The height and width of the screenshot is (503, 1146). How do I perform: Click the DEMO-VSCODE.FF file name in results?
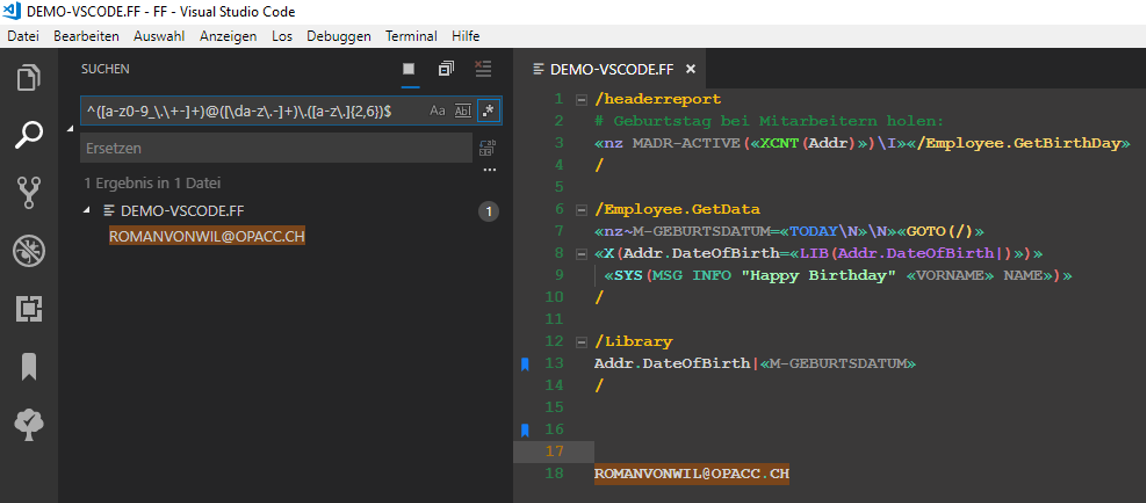point(182,211)
